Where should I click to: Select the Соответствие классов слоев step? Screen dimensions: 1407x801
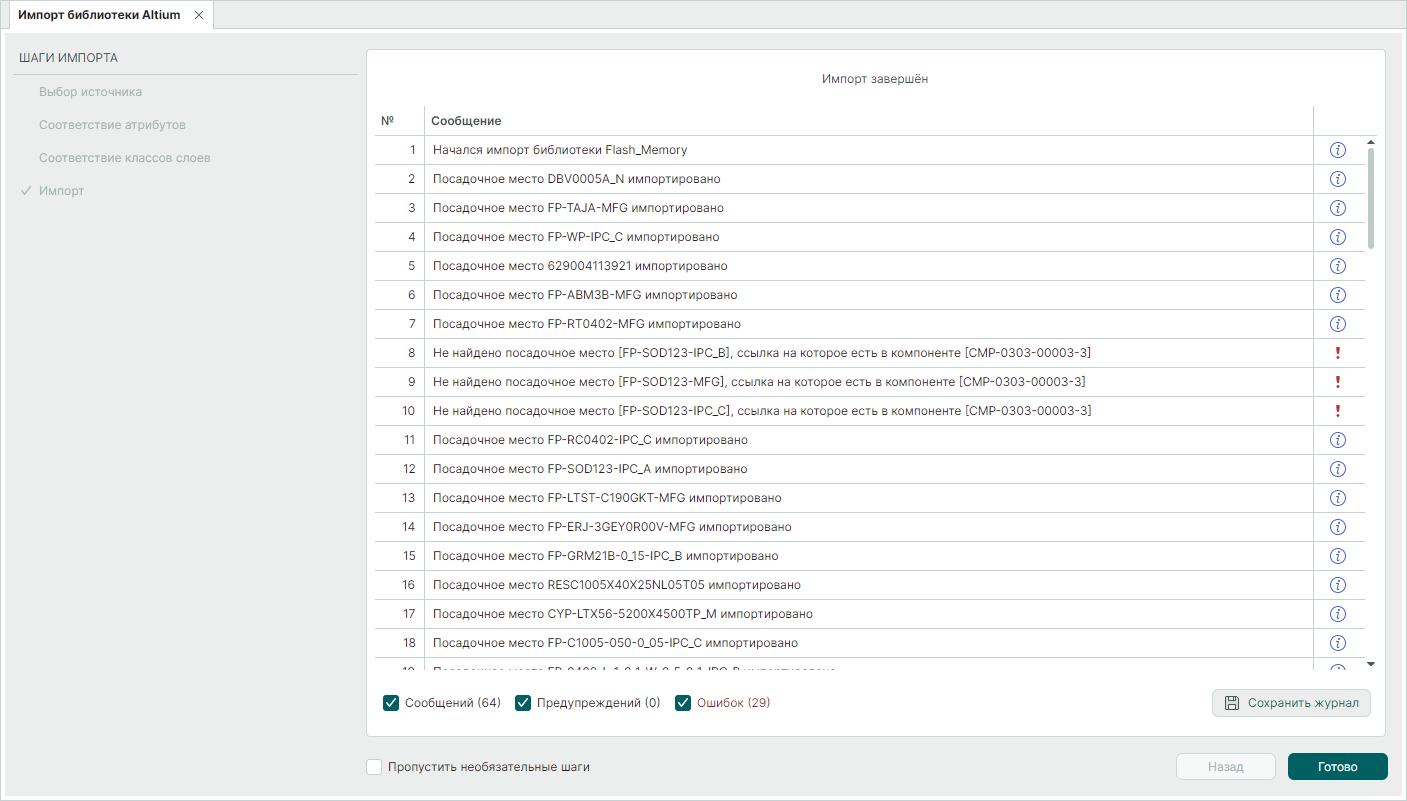click(x=125, y=158)
